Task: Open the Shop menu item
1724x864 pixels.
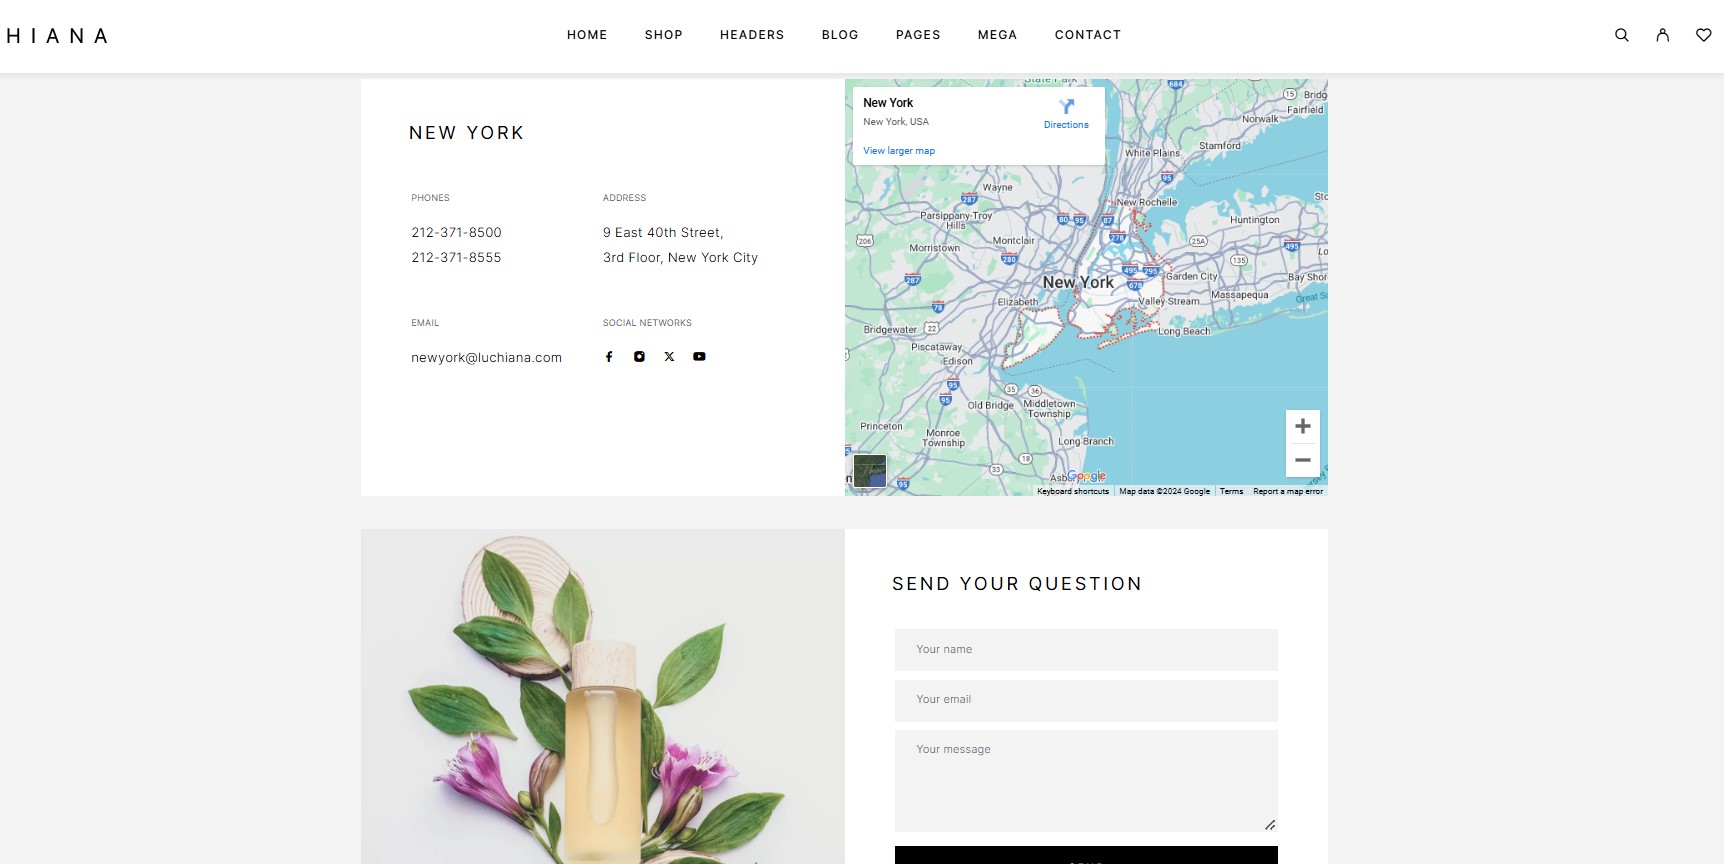Action: [664, 35]
